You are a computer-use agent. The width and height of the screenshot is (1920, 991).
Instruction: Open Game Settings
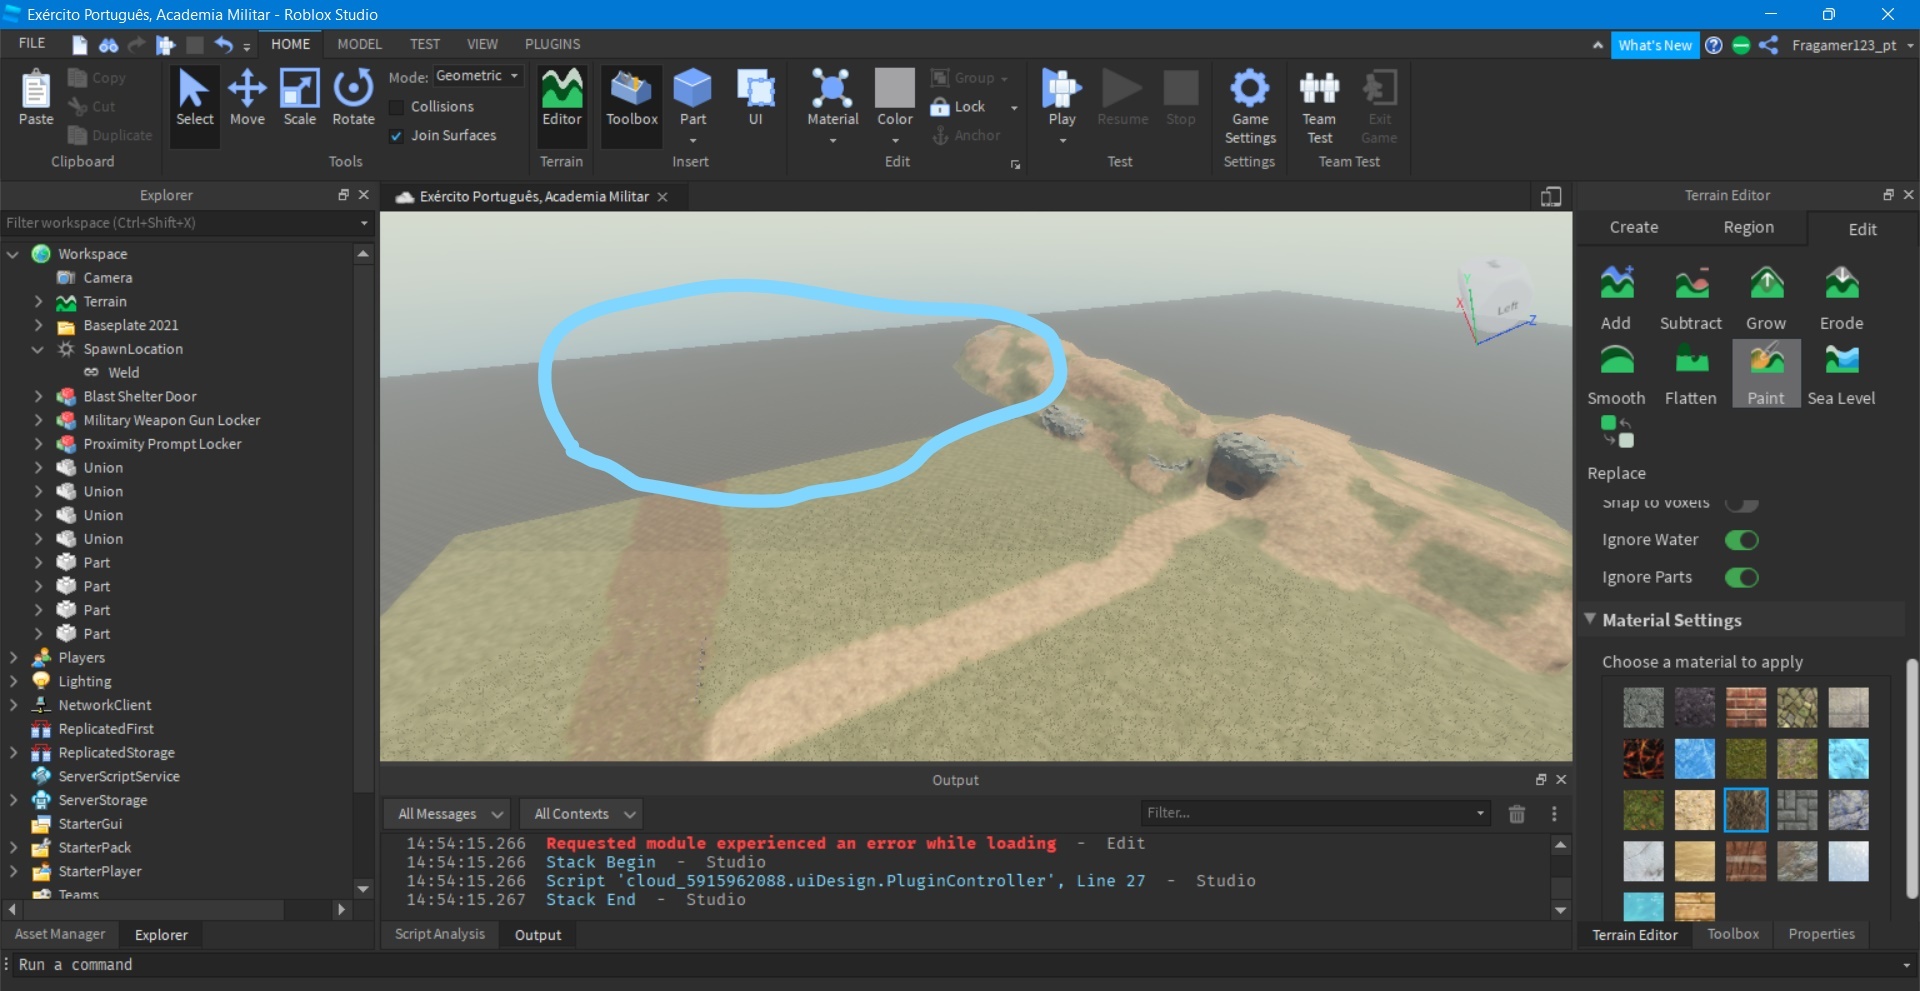tap(1250, 107)
